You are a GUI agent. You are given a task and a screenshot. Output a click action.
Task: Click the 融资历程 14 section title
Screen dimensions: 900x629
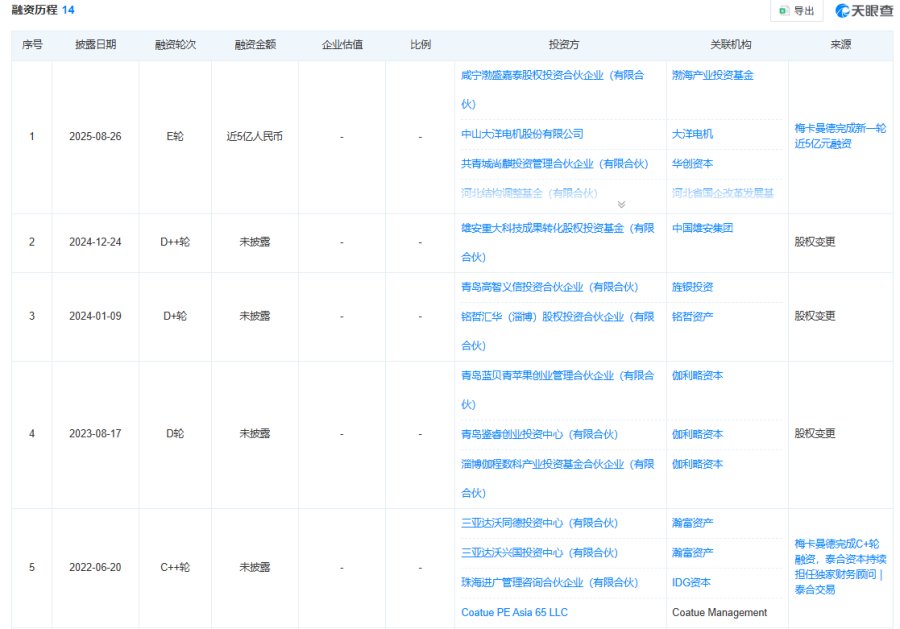(43, 10)
